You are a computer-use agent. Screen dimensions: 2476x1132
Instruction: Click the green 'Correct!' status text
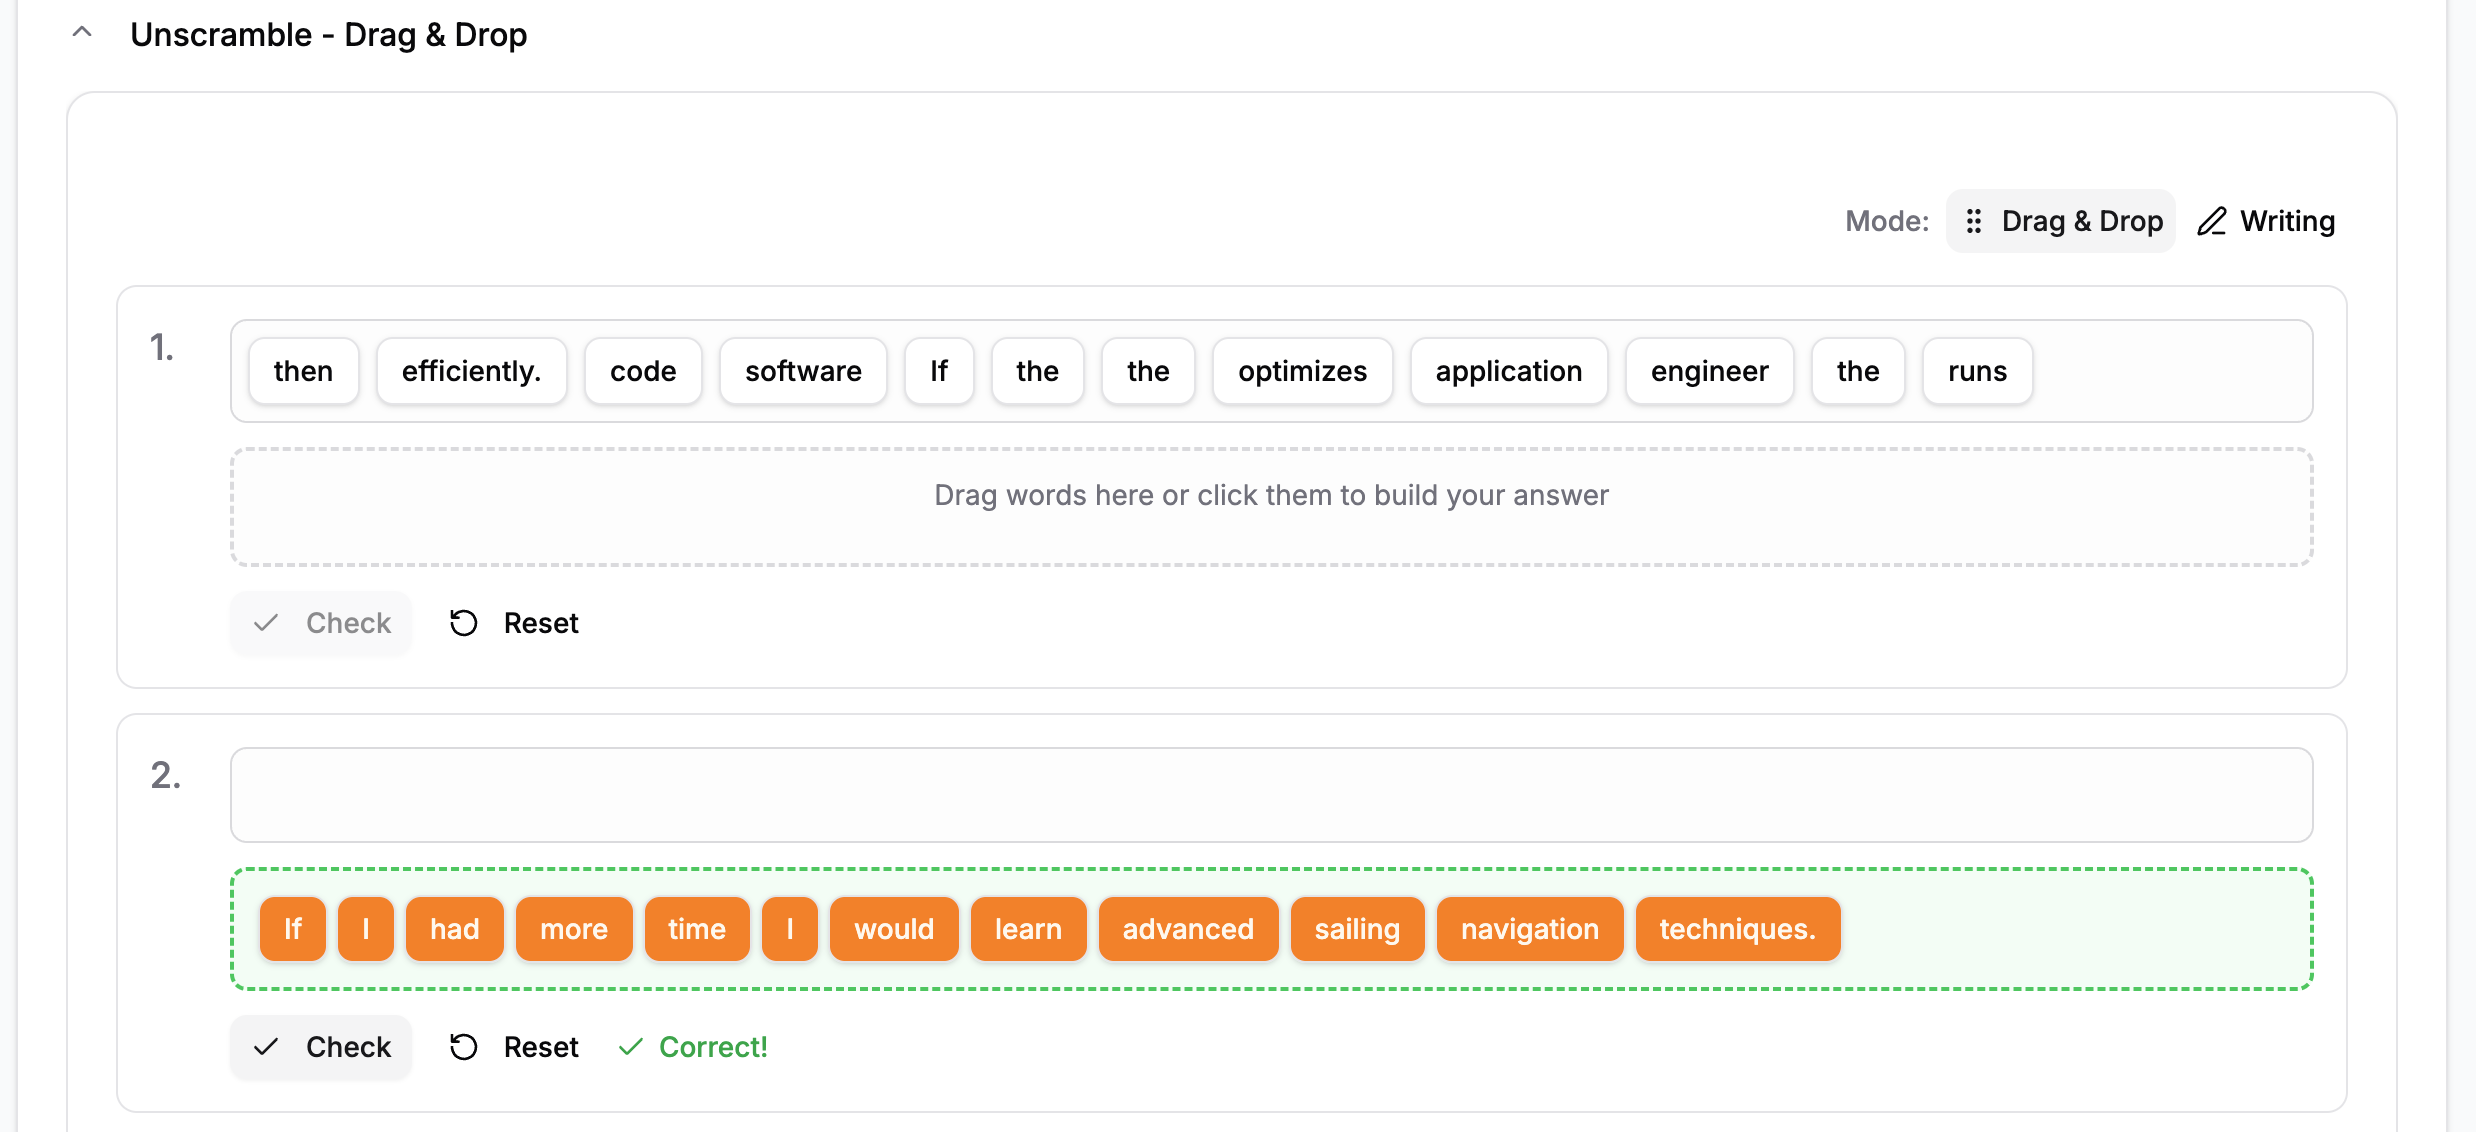point(713,1047)
